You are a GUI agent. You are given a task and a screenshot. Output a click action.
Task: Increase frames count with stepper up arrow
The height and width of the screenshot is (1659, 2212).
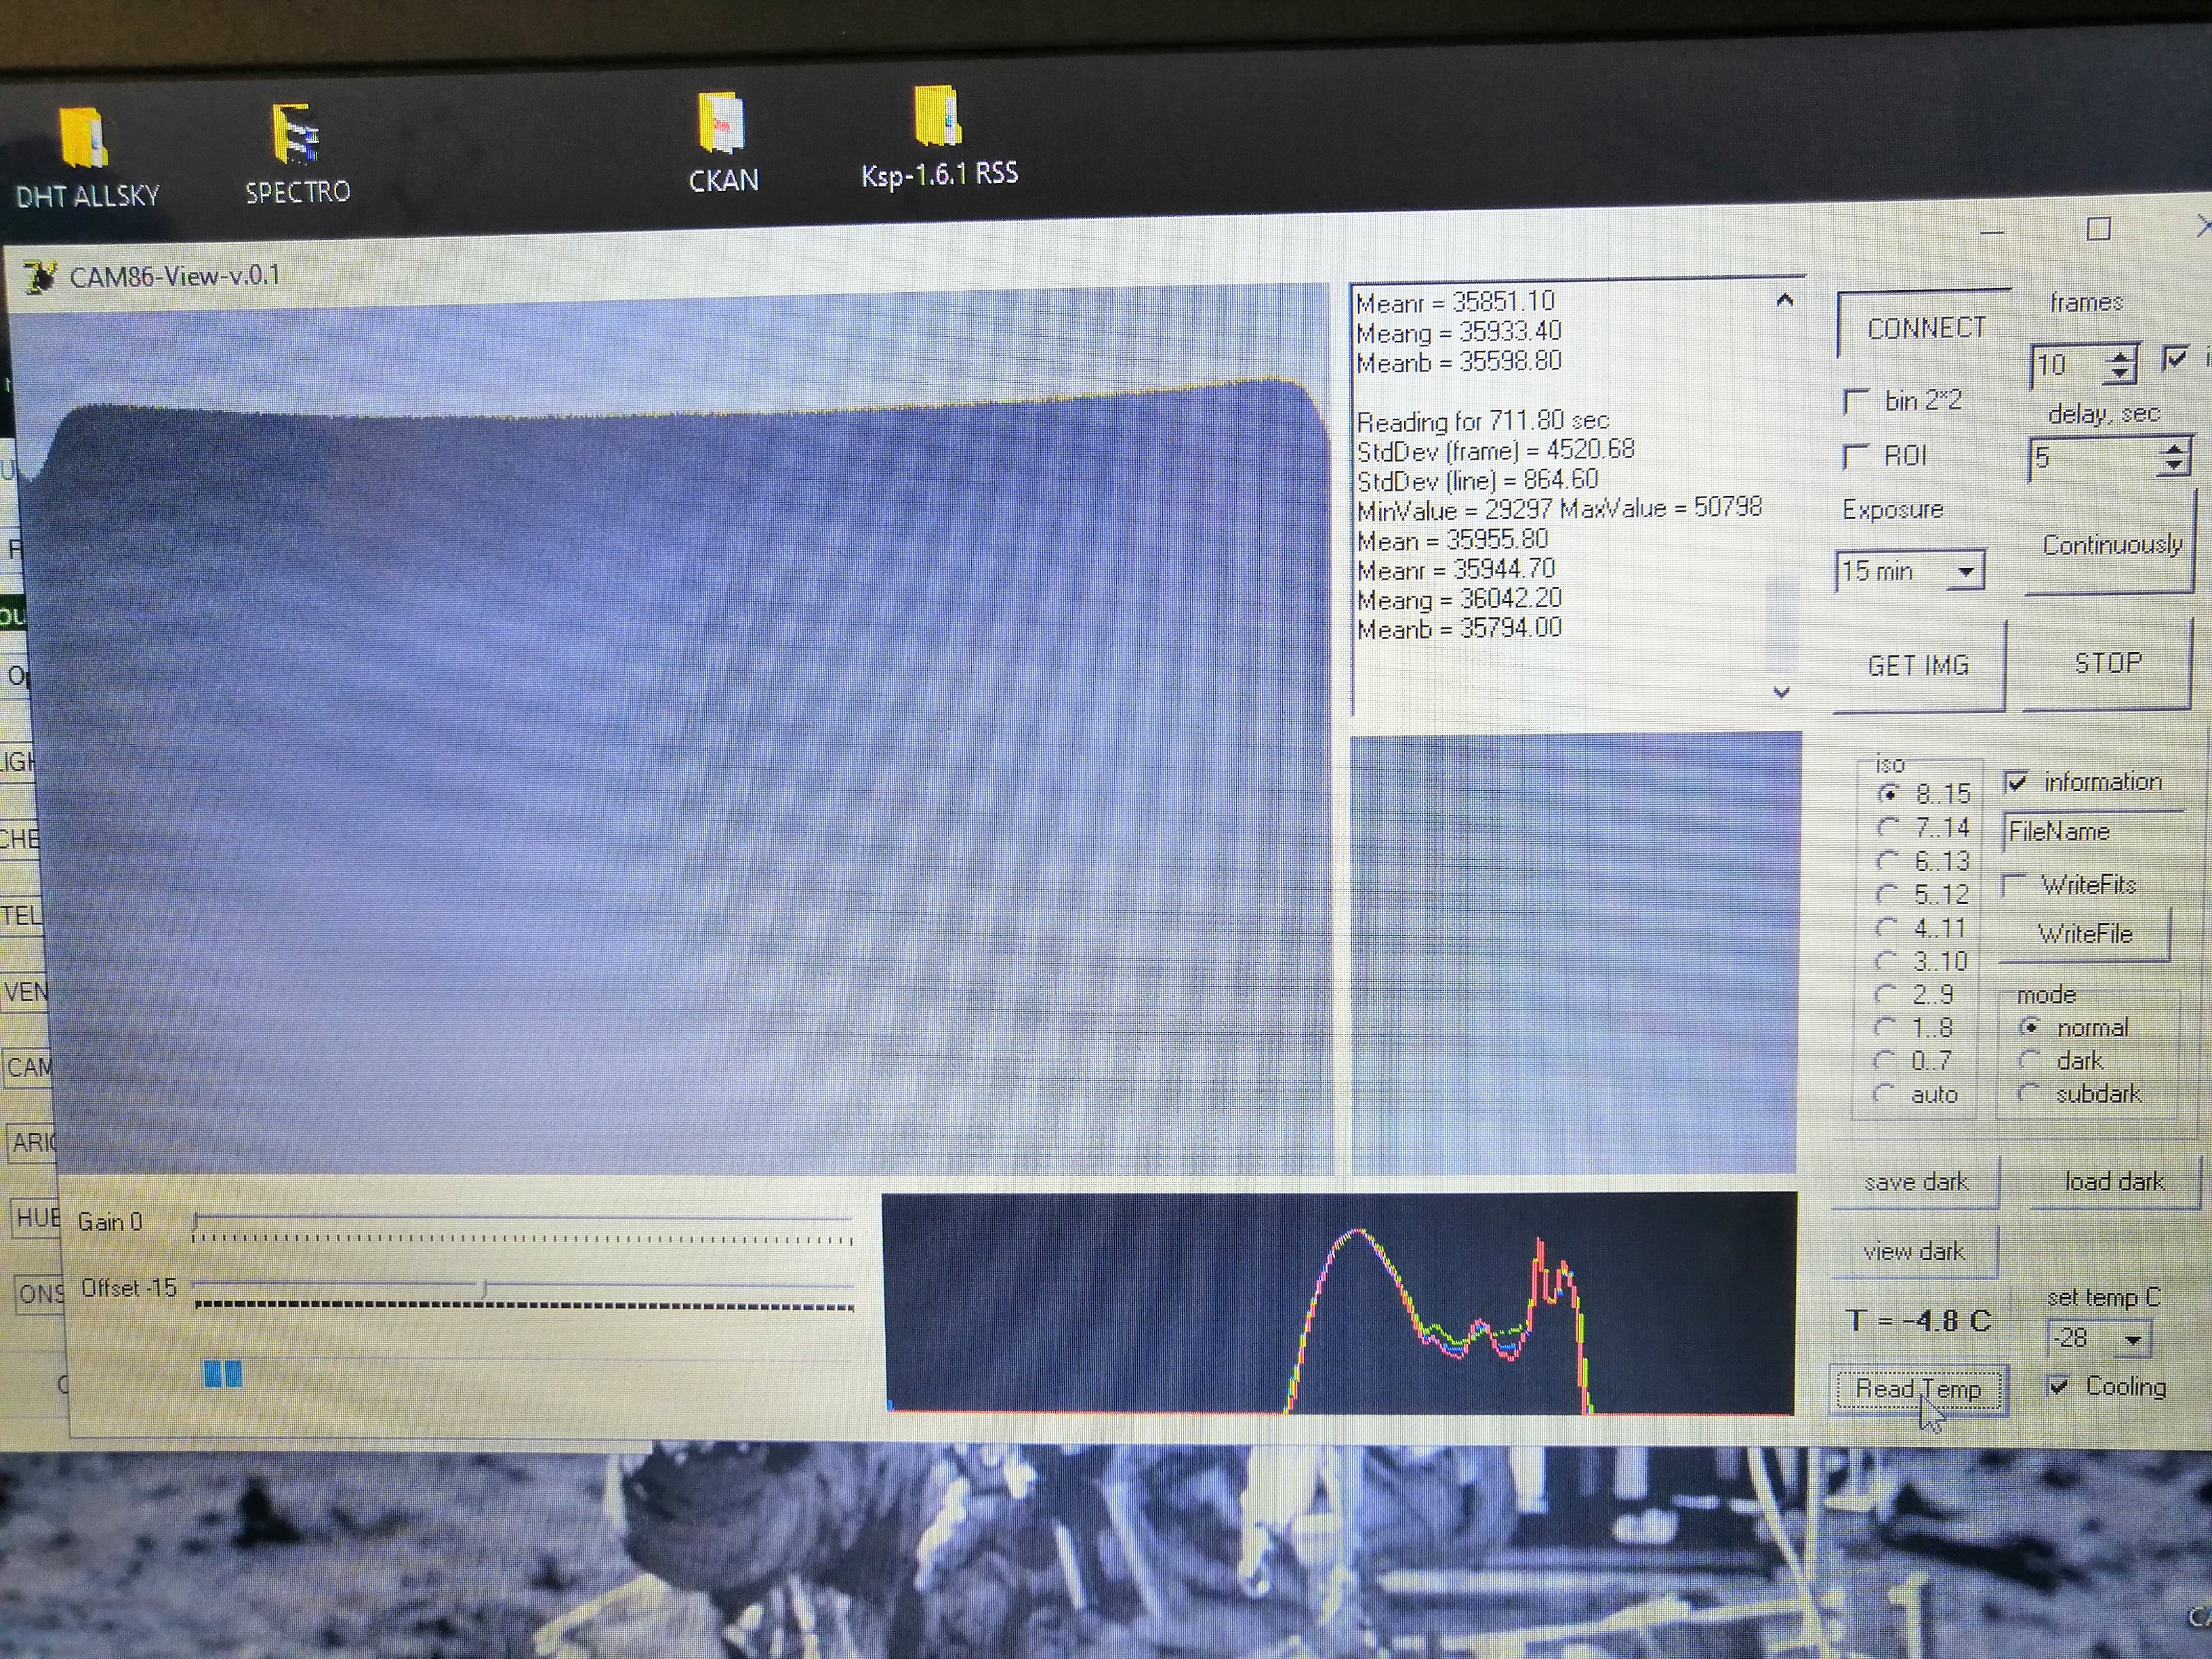point(2120,356)
